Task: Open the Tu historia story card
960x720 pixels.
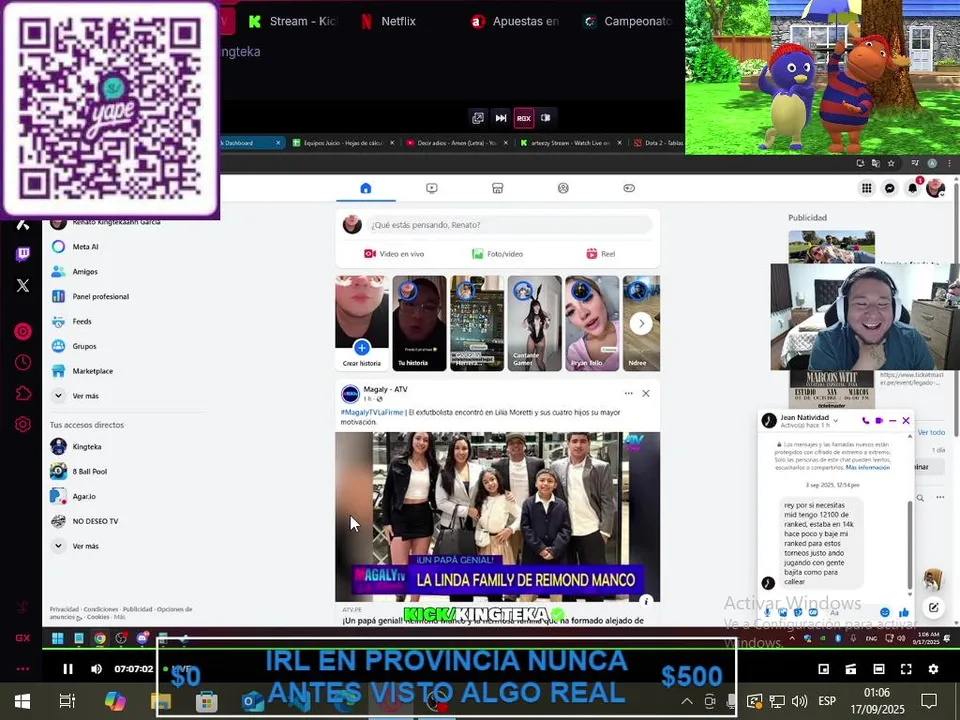Action: coord(419,323)
